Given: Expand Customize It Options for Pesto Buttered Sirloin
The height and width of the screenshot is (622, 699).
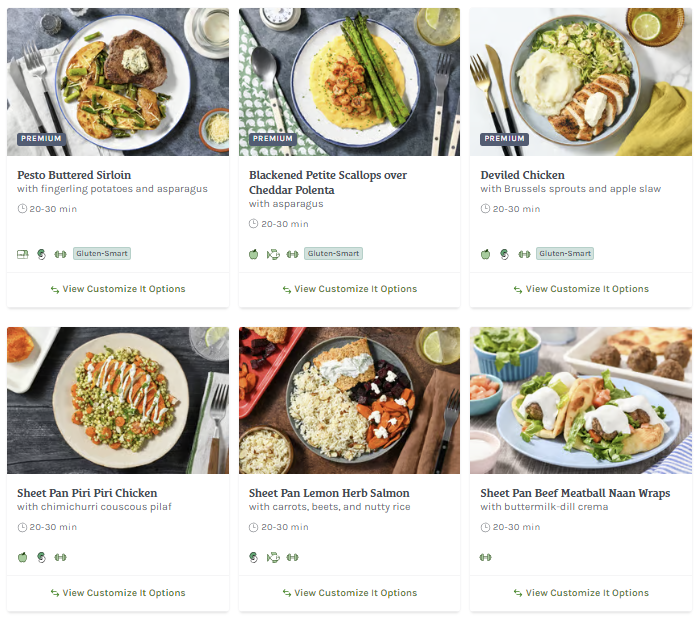Looking at the screenshot, I should [118, 289].
